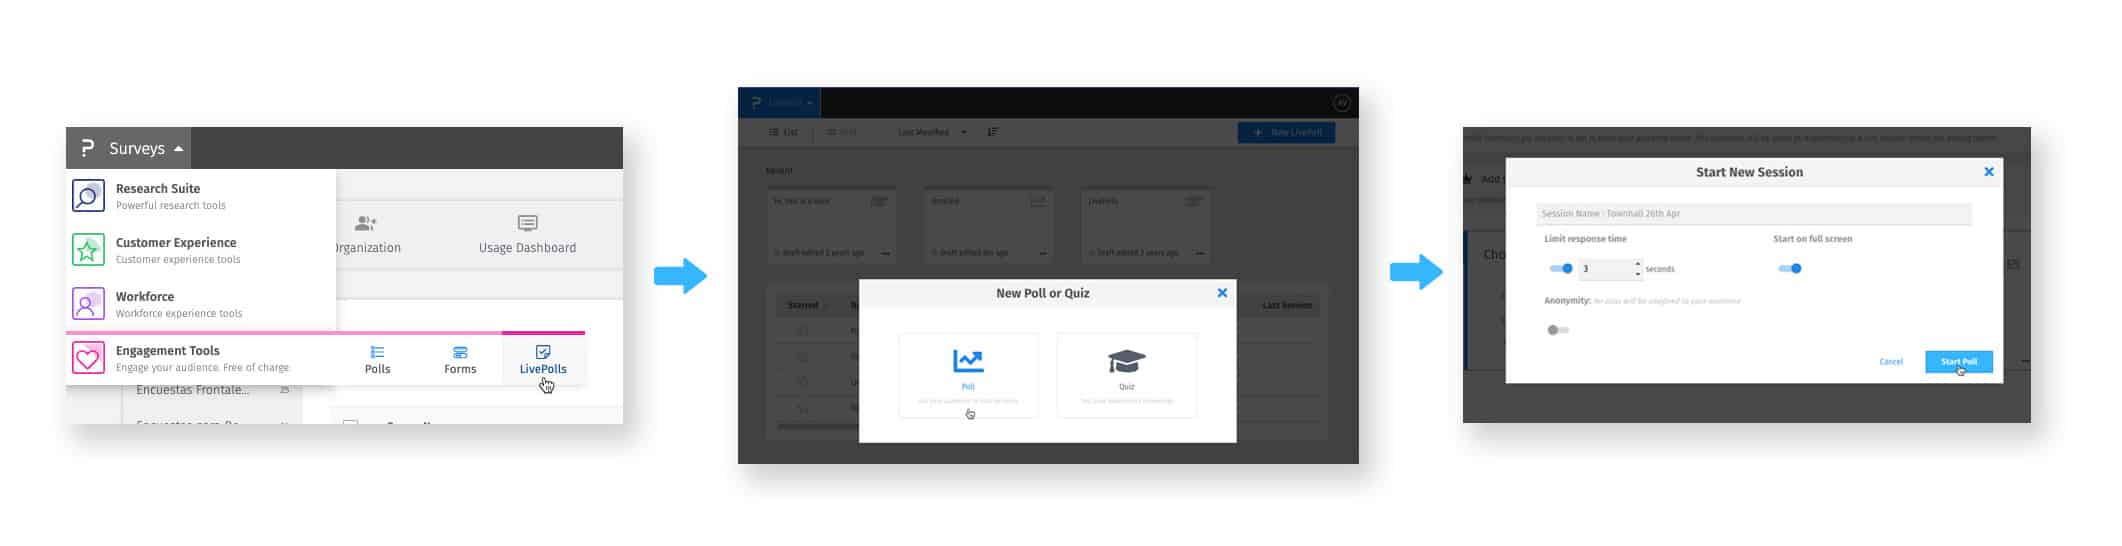Open the LivePolls engagement tool
Viewport: 2122px width, 546px height.
543,360
